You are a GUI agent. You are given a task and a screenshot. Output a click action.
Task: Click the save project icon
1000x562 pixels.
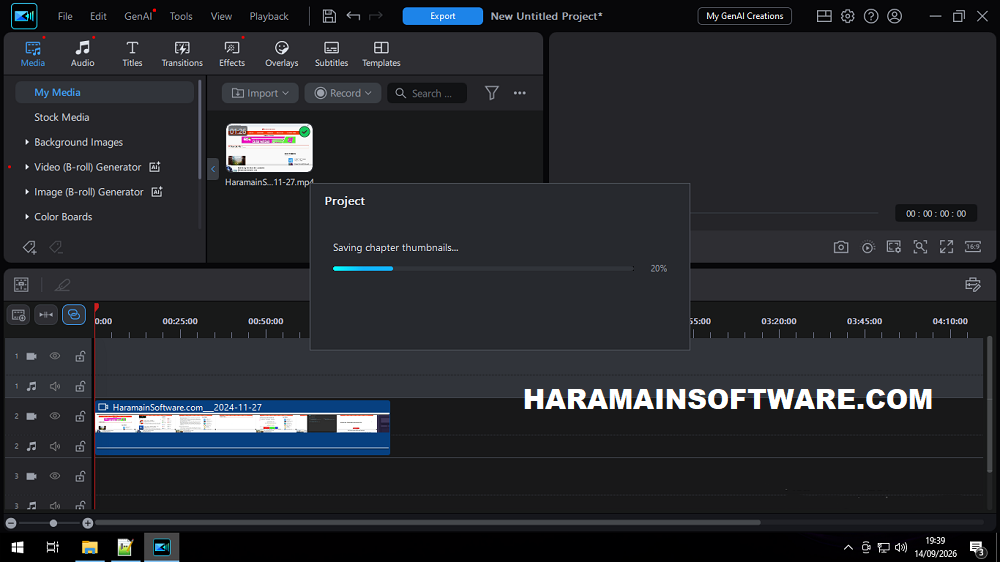329,16
